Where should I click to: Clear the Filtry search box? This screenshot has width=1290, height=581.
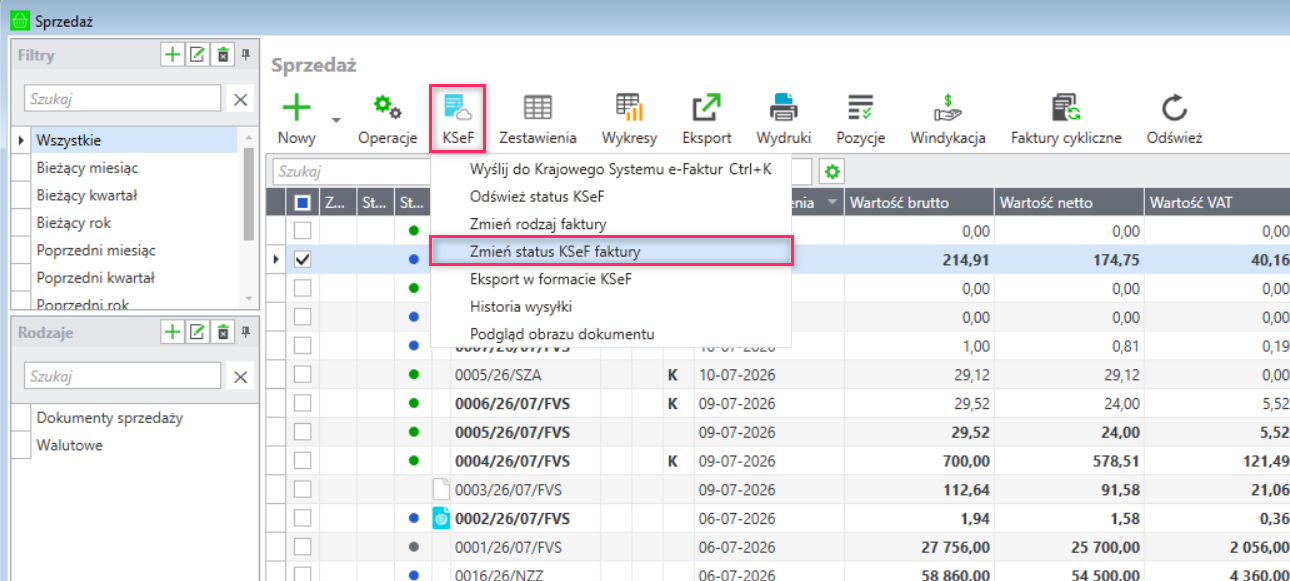point(240,99)
